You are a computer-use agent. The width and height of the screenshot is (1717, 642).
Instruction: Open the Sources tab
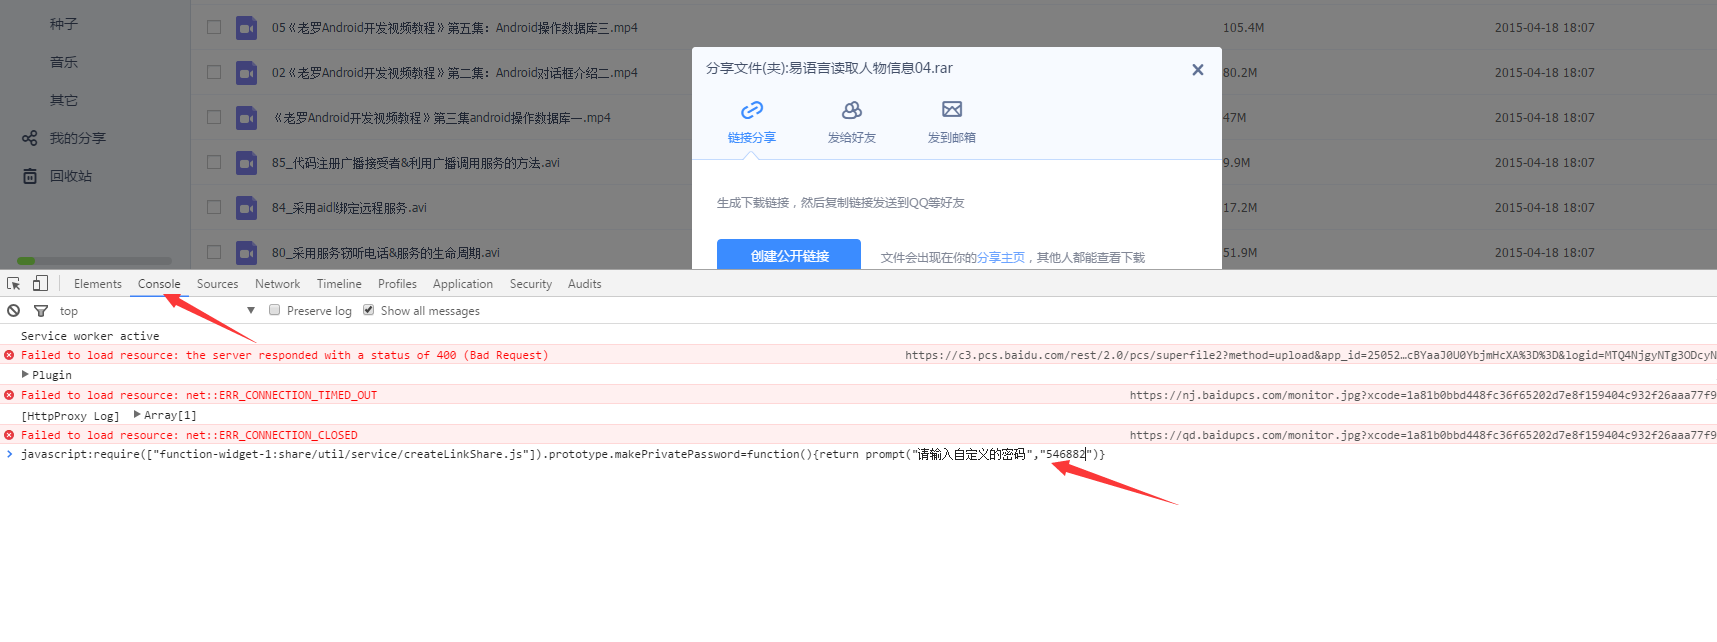click(x=217, y=284)
